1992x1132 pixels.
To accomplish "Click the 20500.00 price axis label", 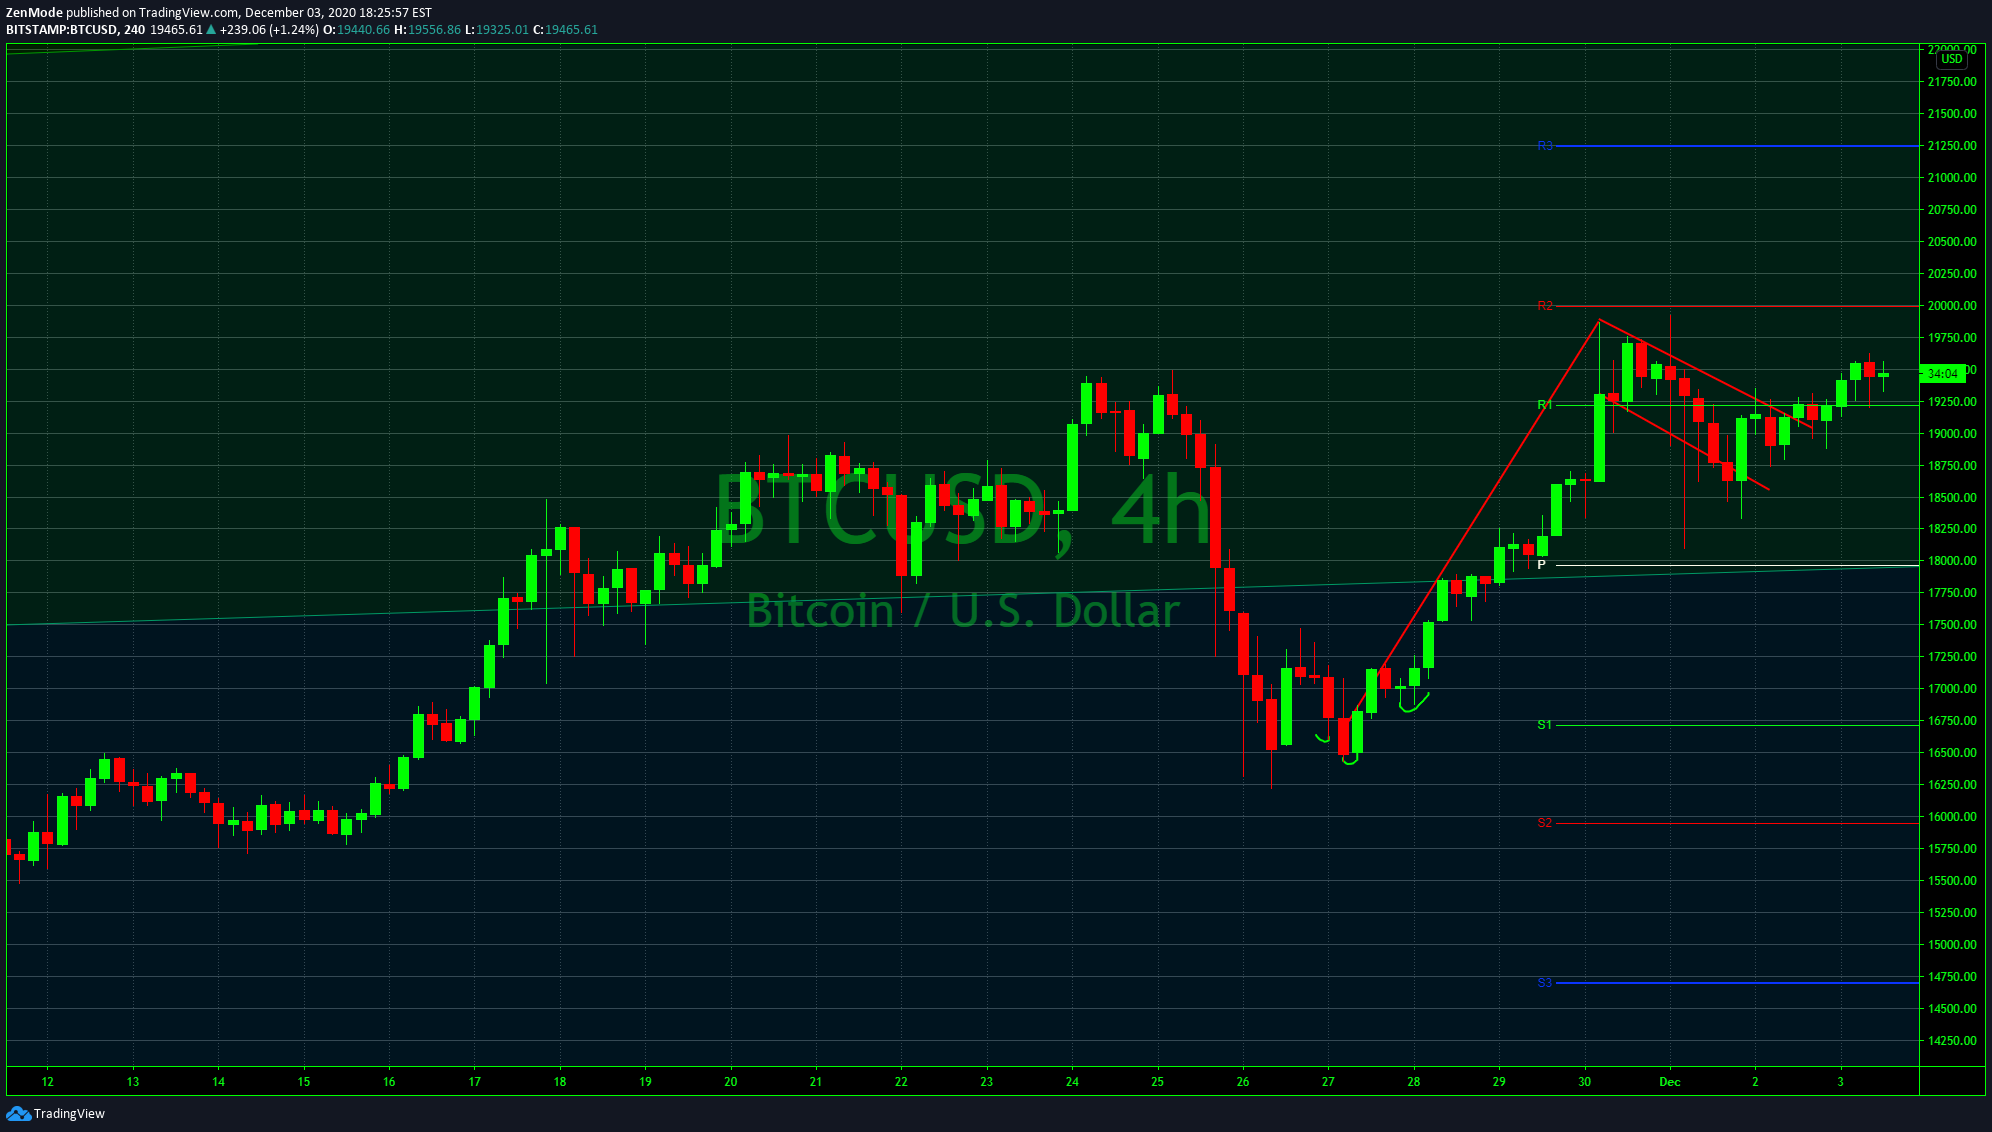I will pyautogui.click(x=1952, y=242).
